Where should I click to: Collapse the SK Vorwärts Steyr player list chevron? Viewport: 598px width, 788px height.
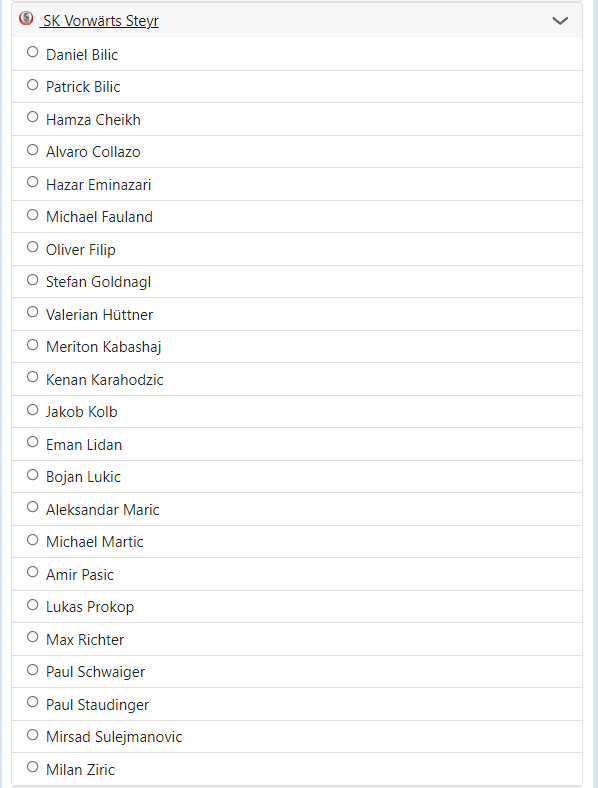coord(560,21)
